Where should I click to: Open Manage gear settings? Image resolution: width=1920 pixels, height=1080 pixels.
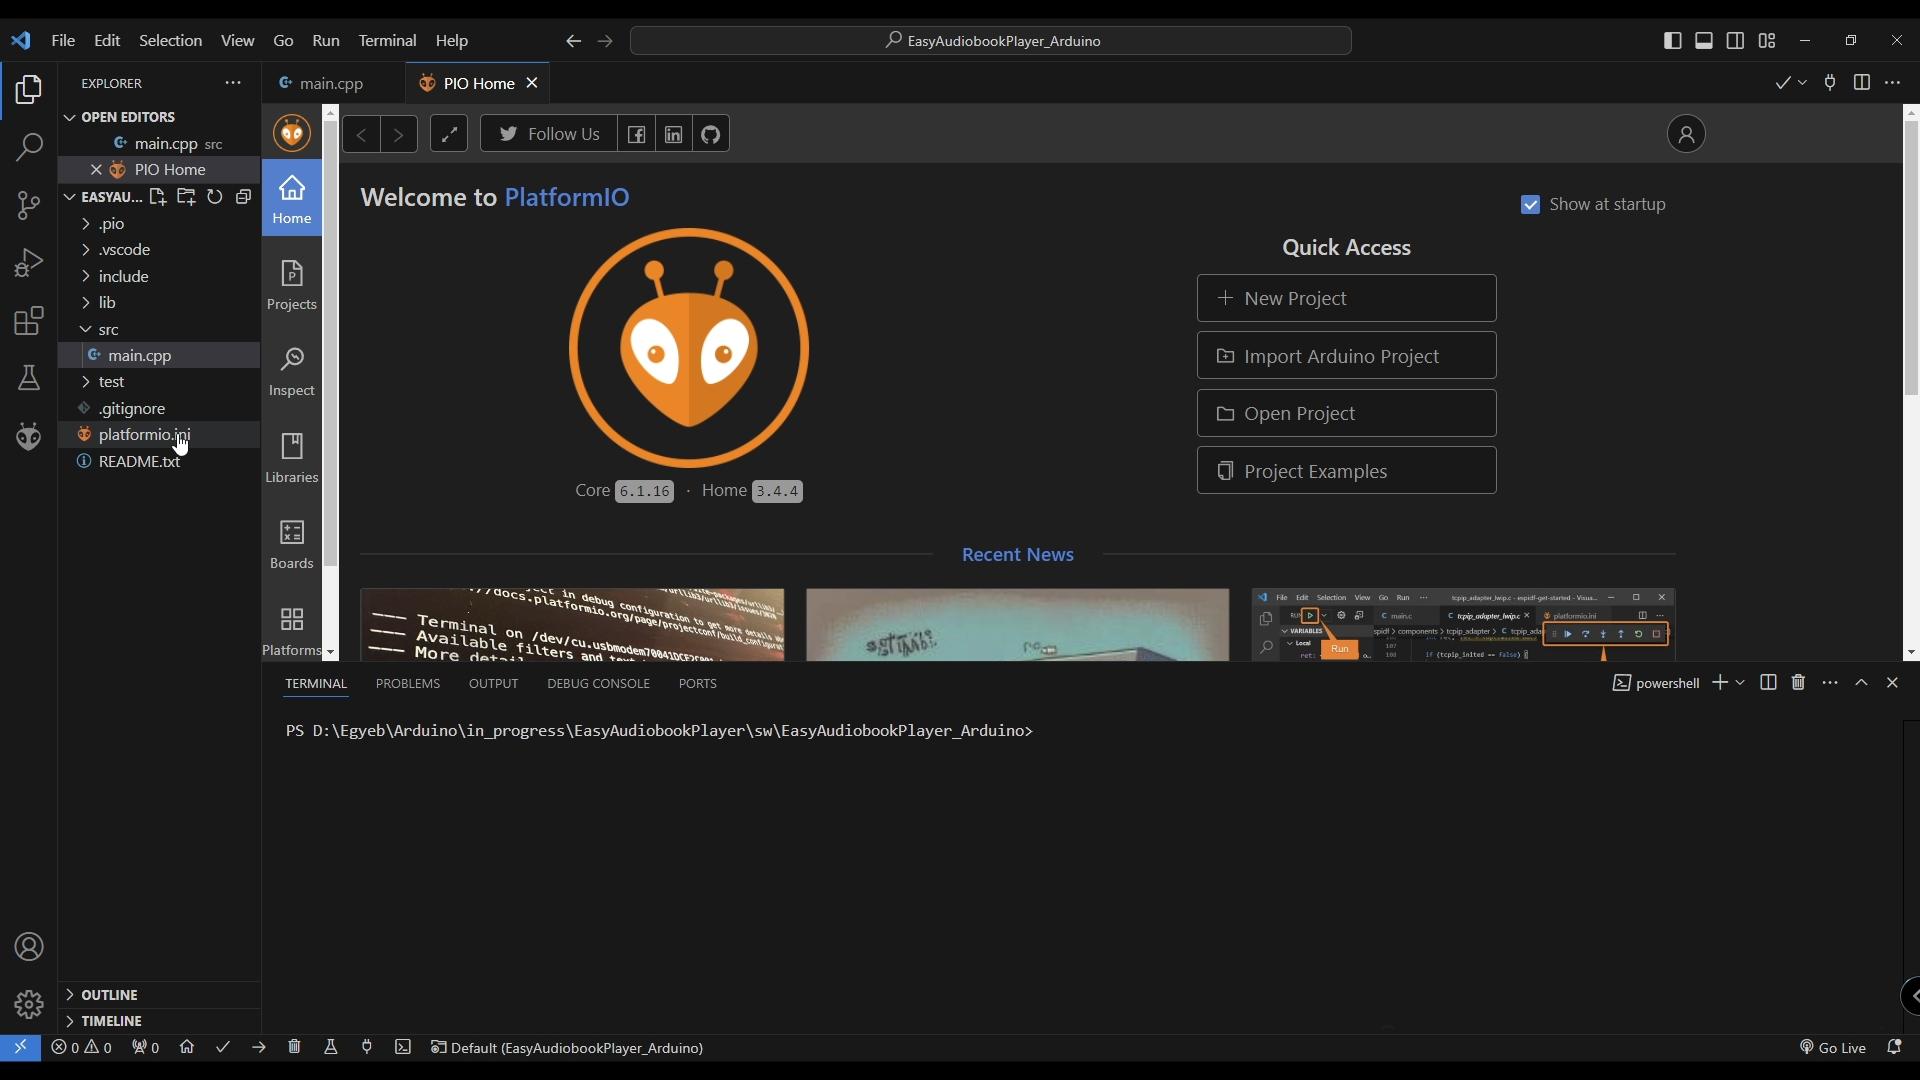(29, 1004)
